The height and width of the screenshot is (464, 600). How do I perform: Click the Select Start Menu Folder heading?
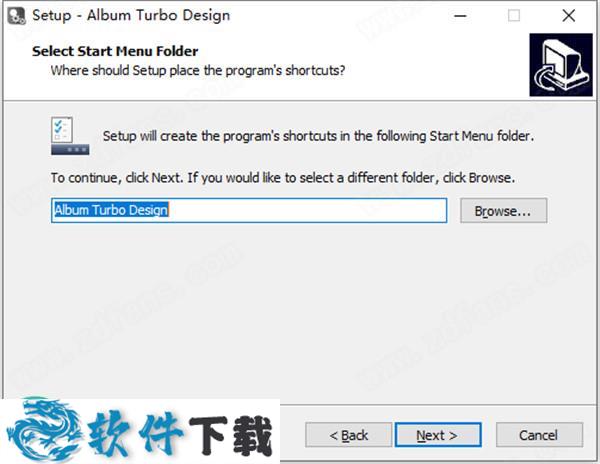pyautogui.click(x=115, y=51)
